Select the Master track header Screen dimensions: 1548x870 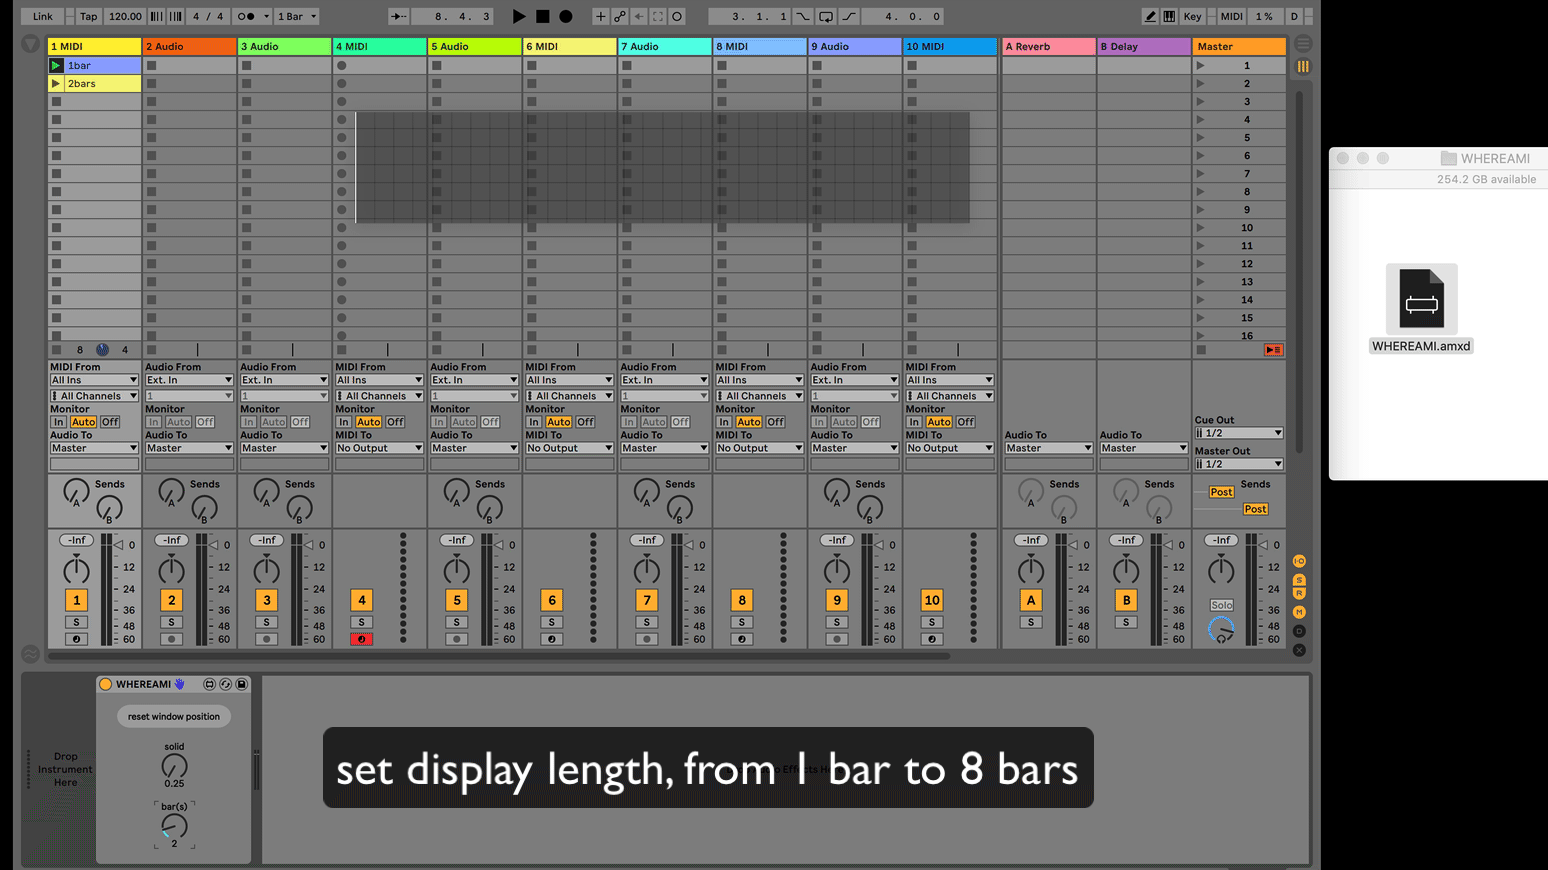coord(1238,46)
